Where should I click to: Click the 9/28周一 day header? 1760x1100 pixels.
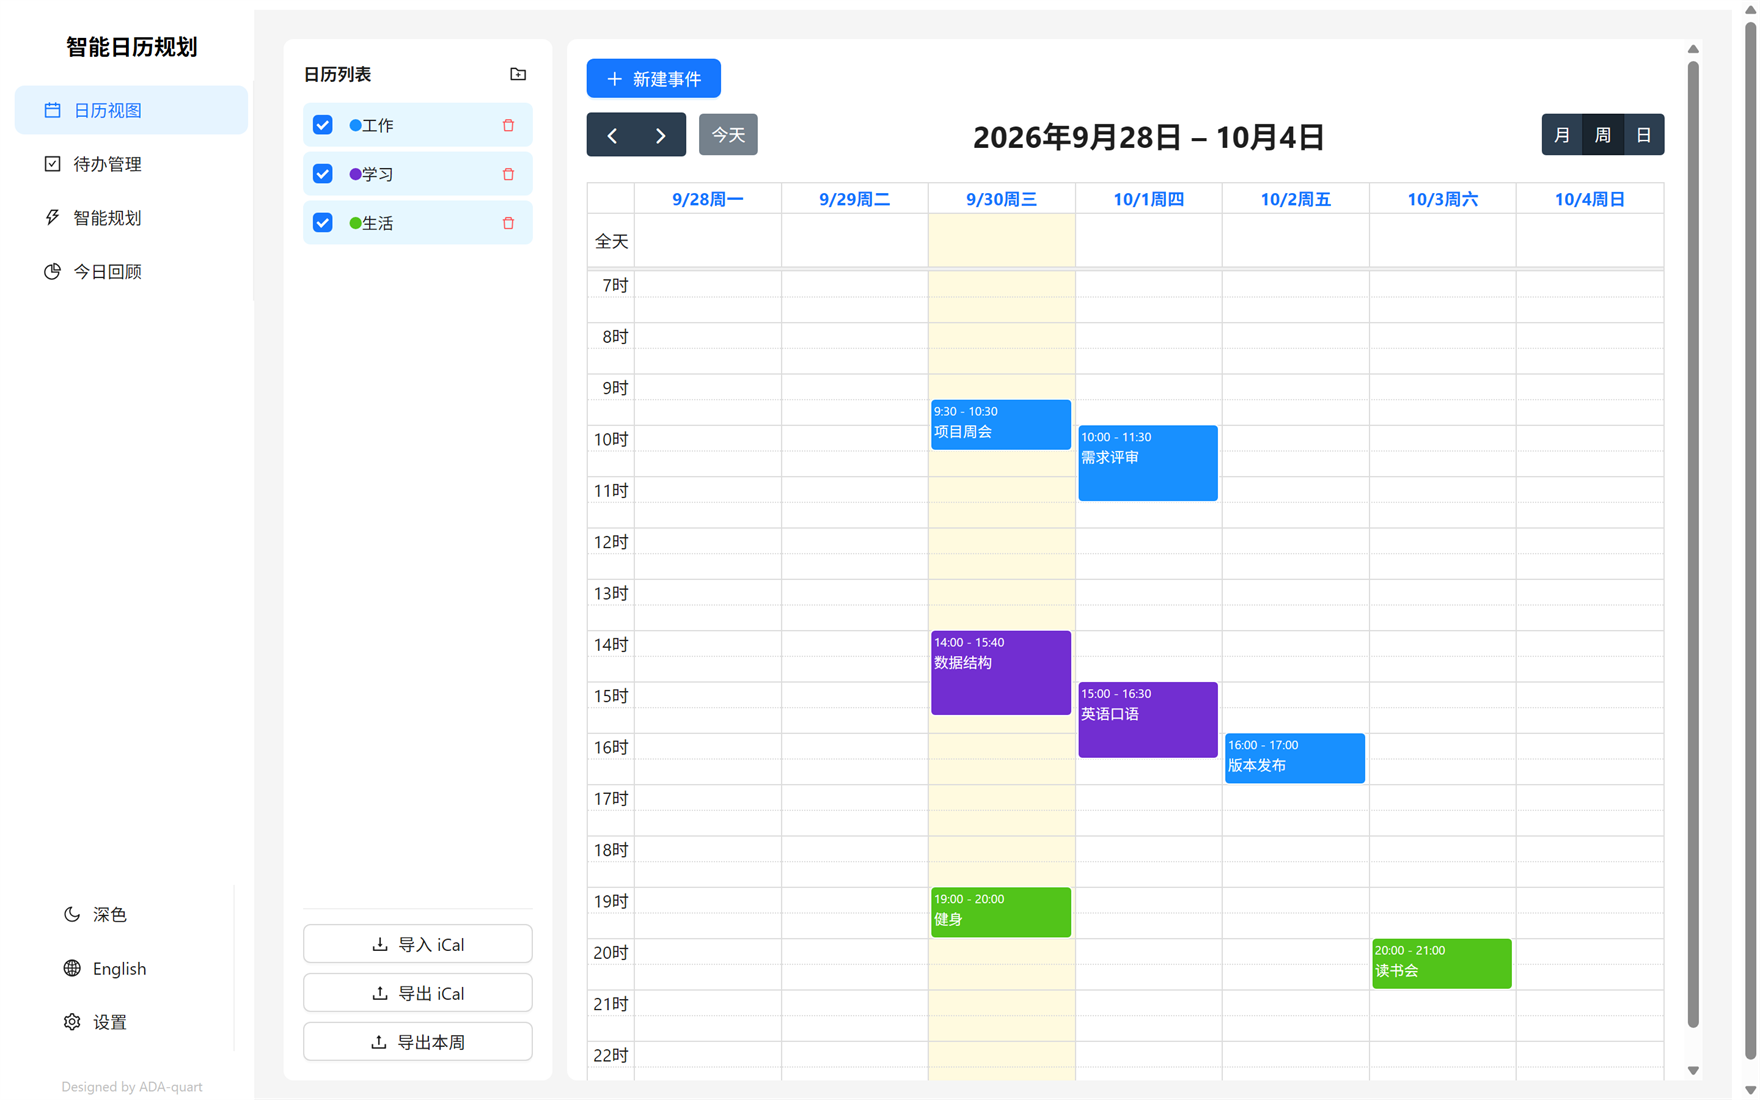(x=708, y=199)
